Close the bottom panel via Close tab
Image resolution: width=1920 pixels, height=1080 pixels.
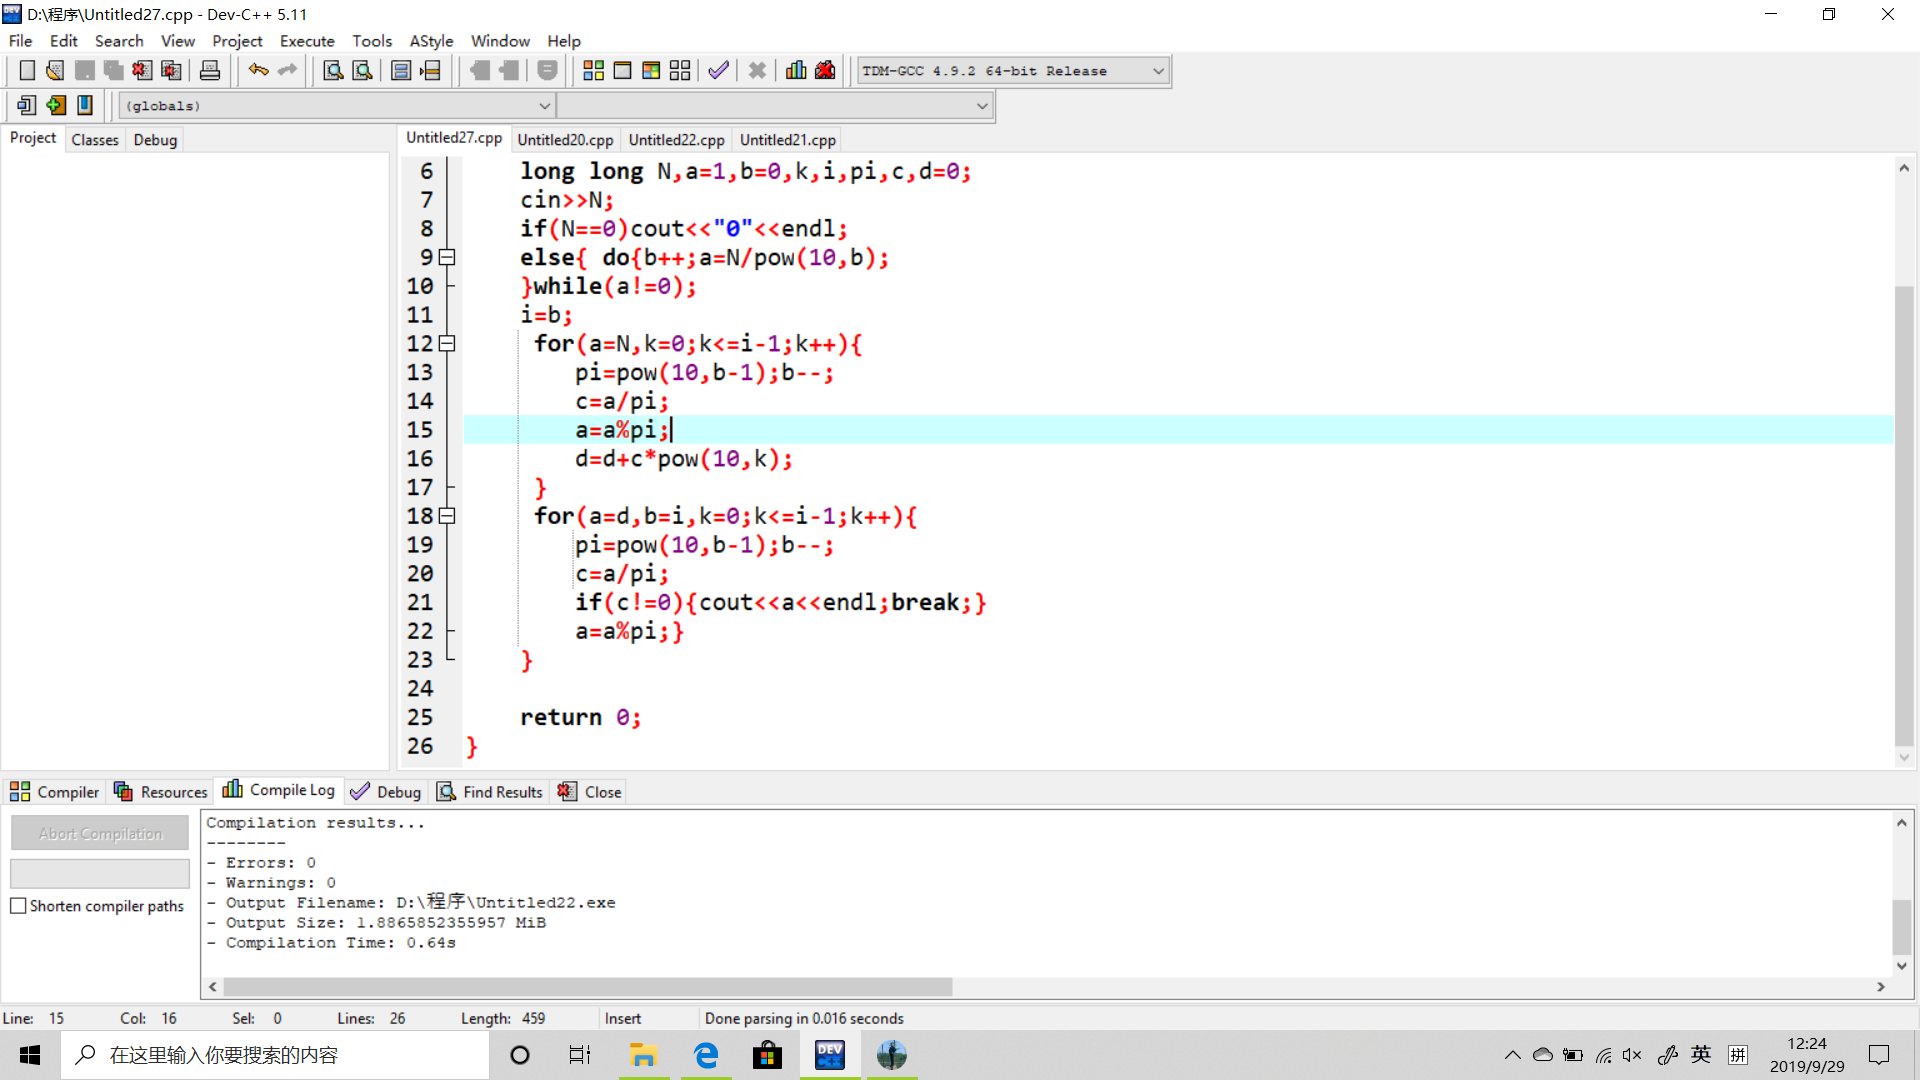click(590, 792)
